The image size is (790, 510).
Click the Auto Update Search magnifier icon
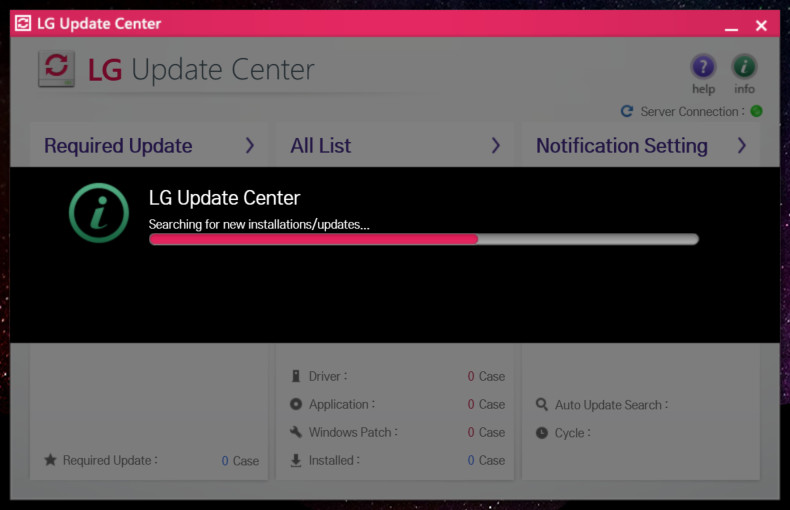[x=542, y=405]
